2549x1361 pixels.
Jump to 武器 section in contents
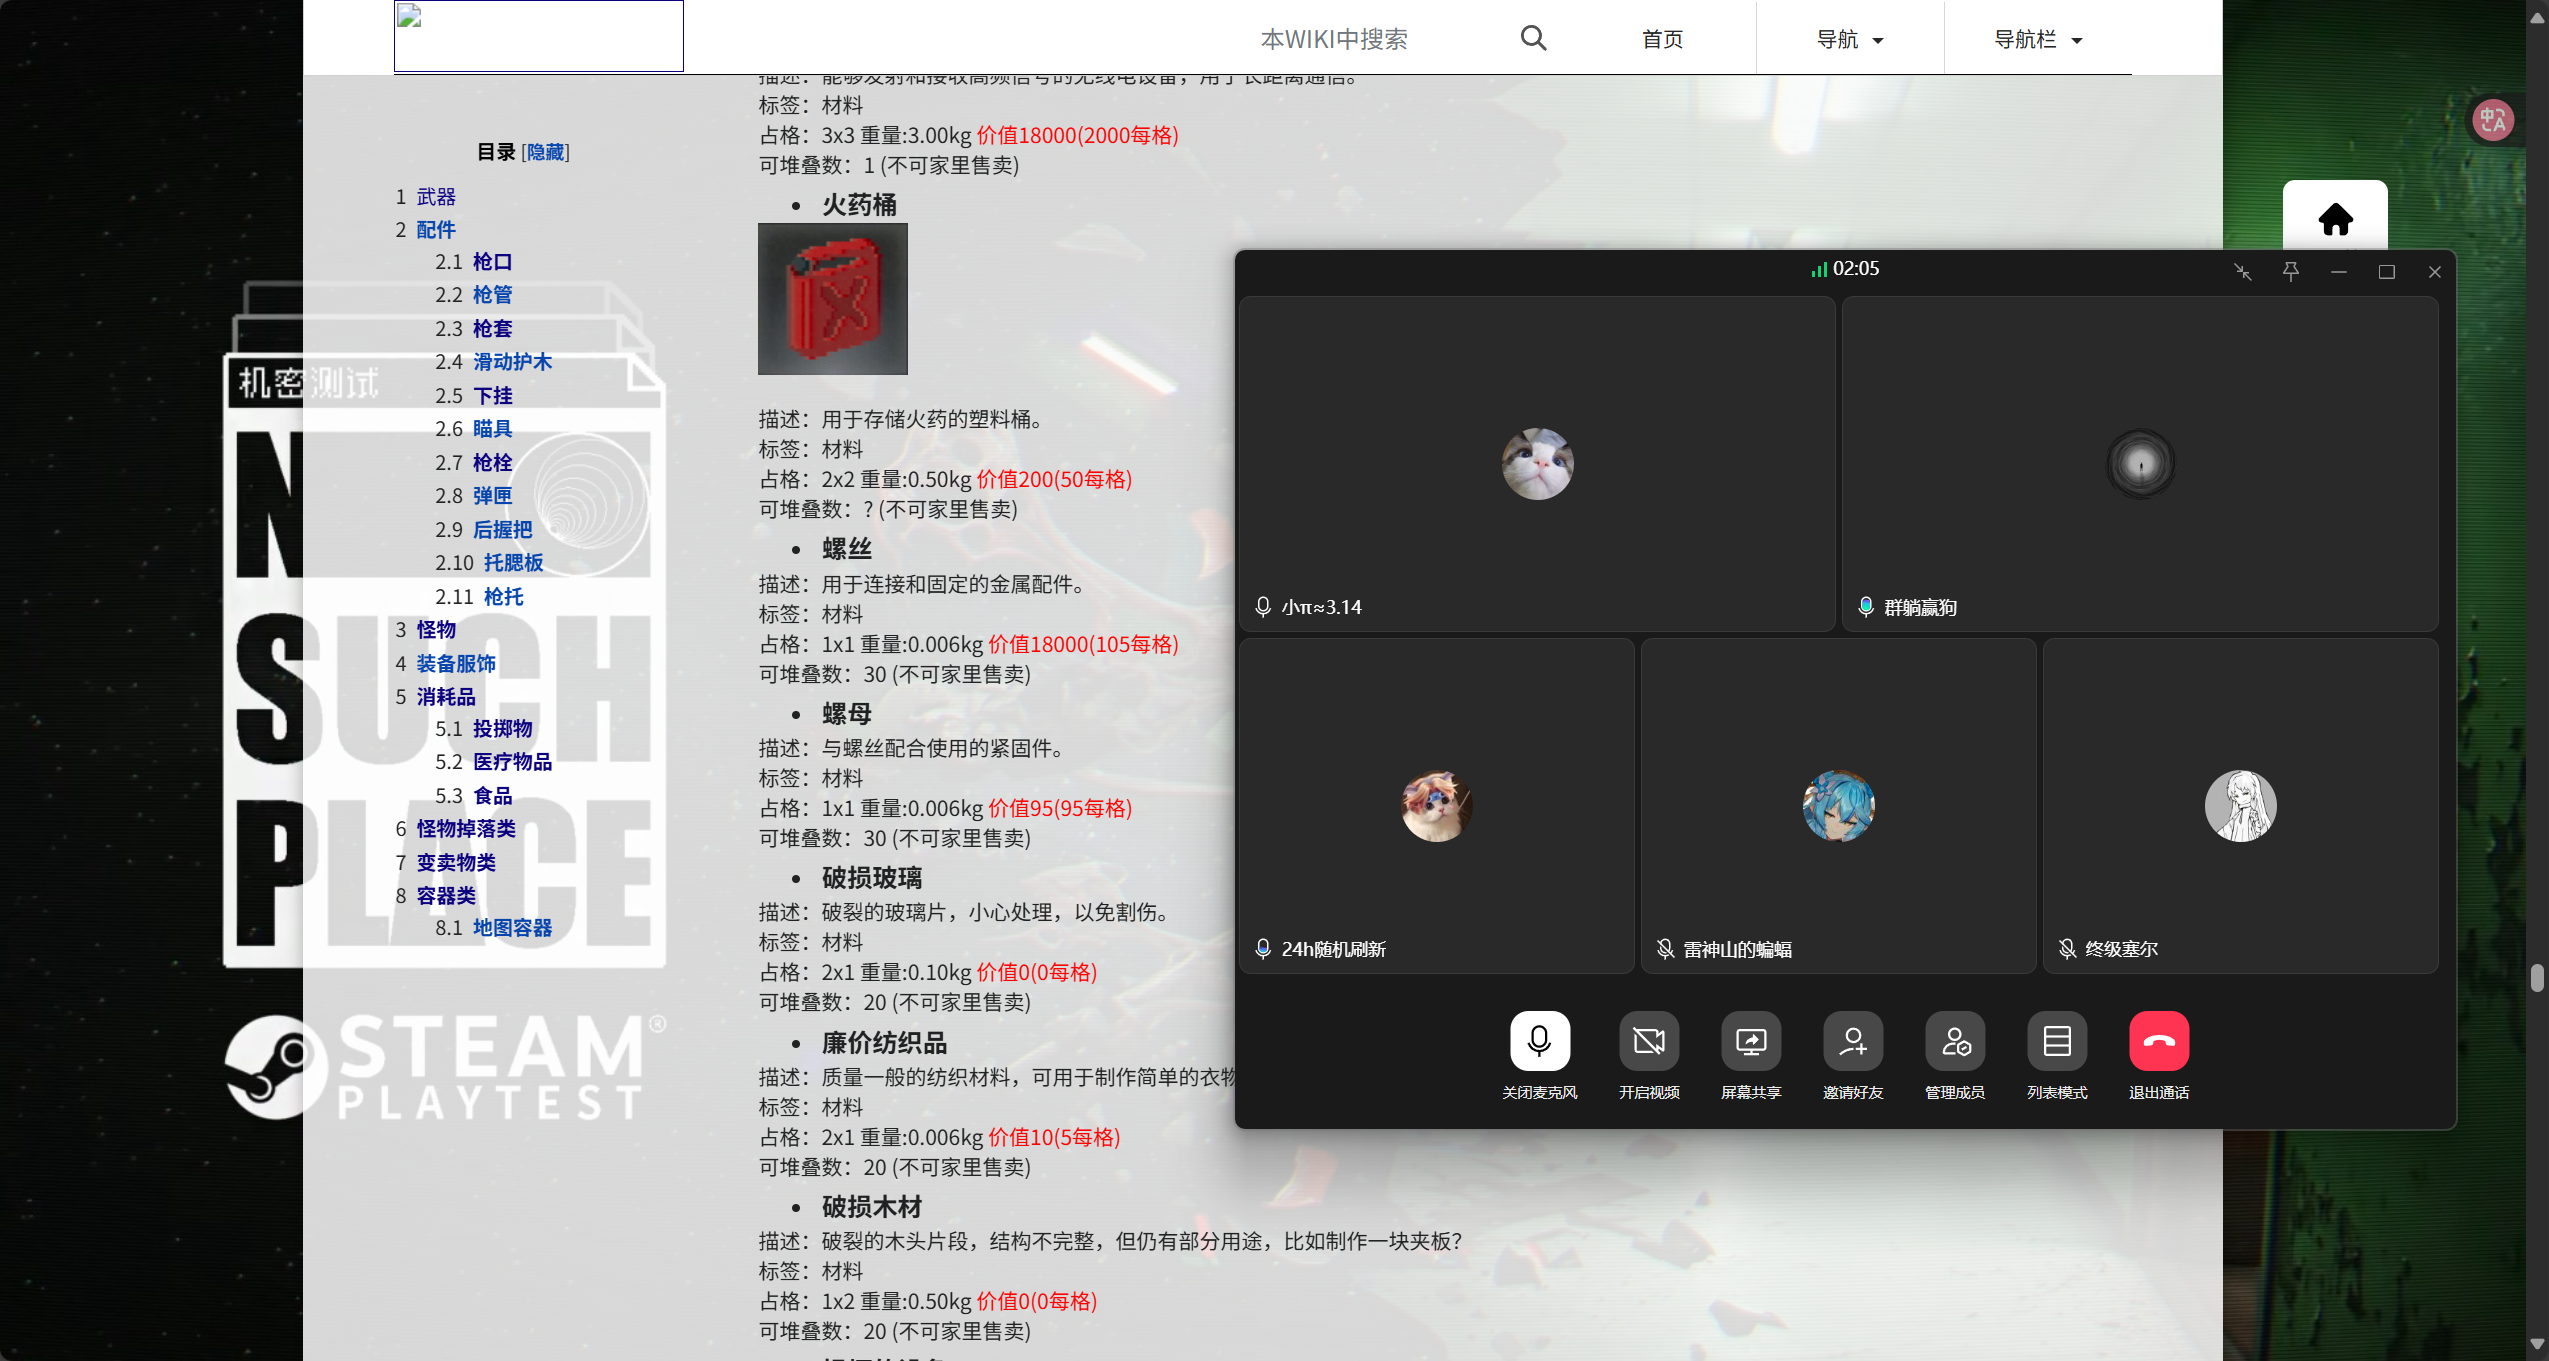point(436,197)
